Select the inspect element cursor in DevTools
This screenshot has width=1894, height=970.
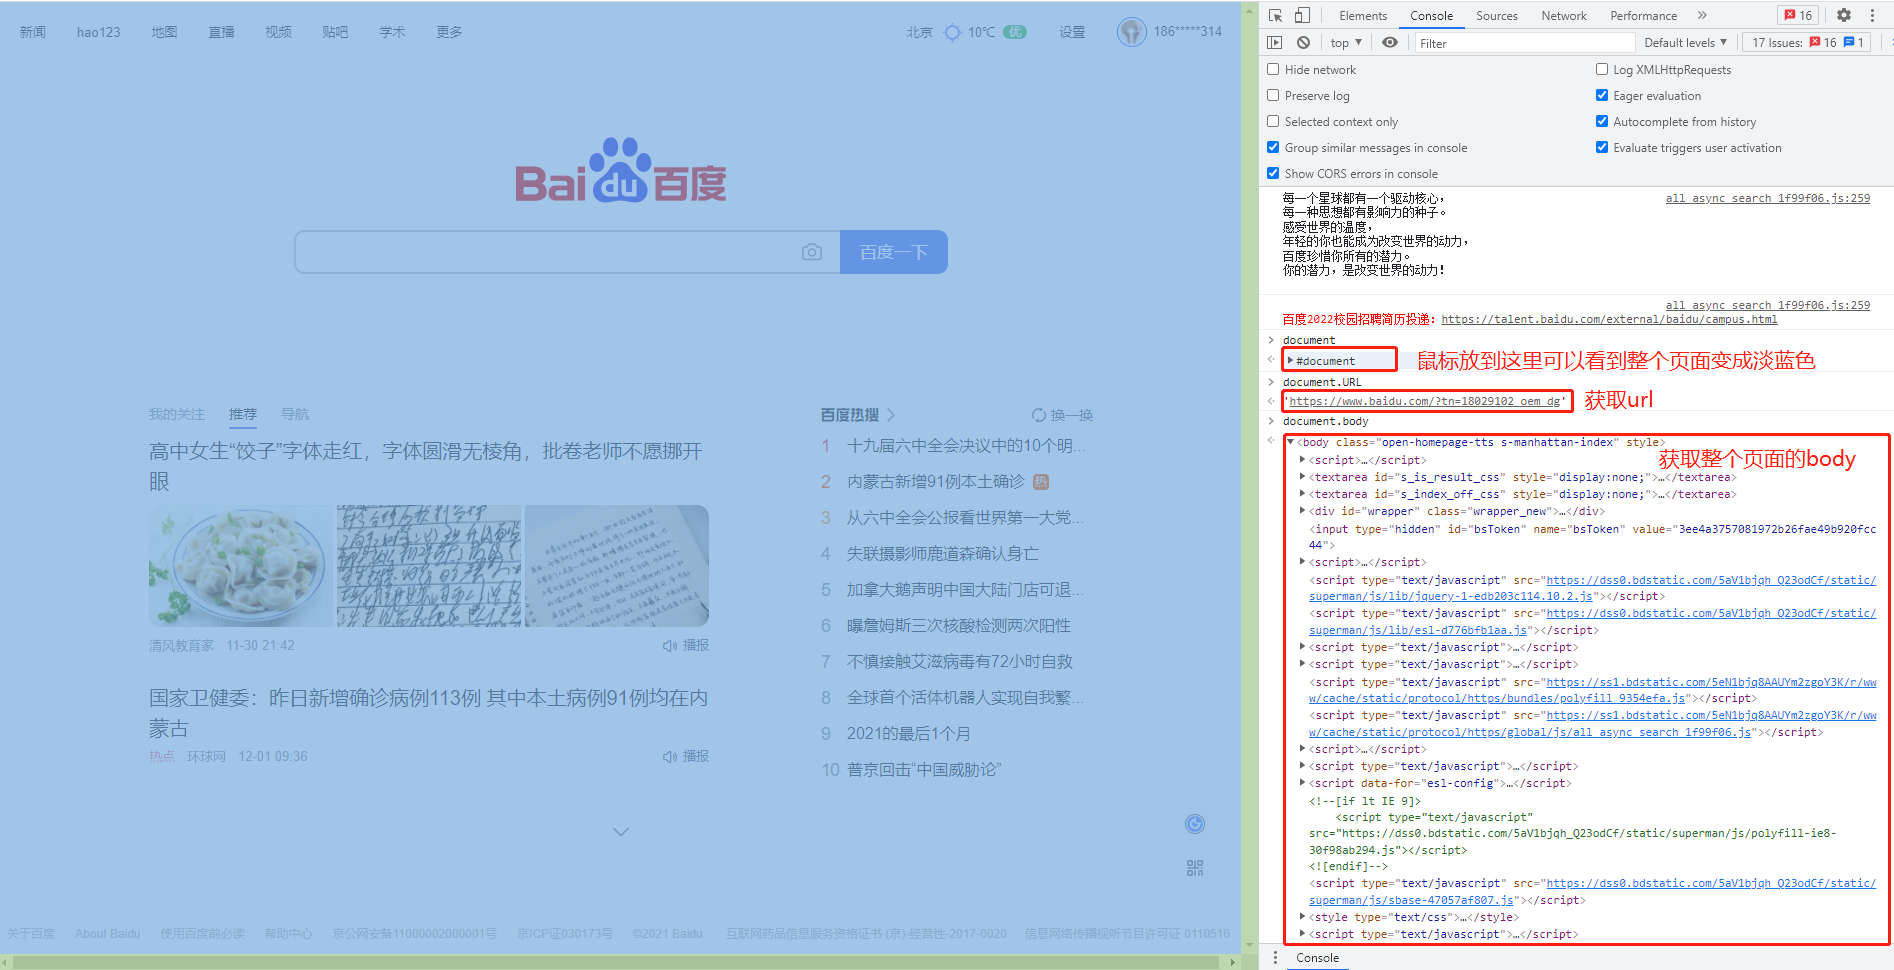[x=1275, y=15]
